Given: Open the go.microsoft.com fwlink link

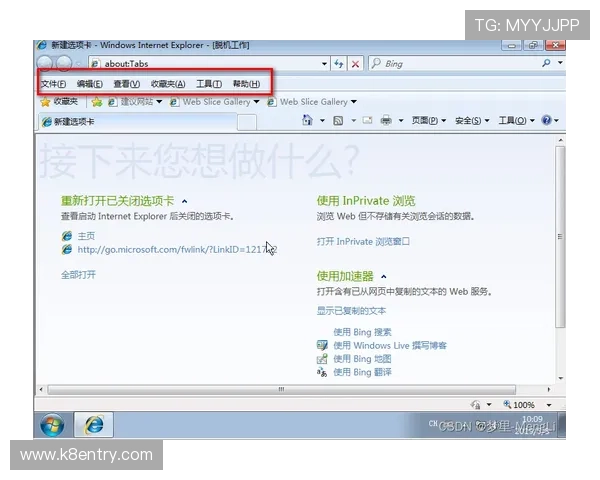Looking at the screenshot, I should pyautogui.click(x=177, y=250).
